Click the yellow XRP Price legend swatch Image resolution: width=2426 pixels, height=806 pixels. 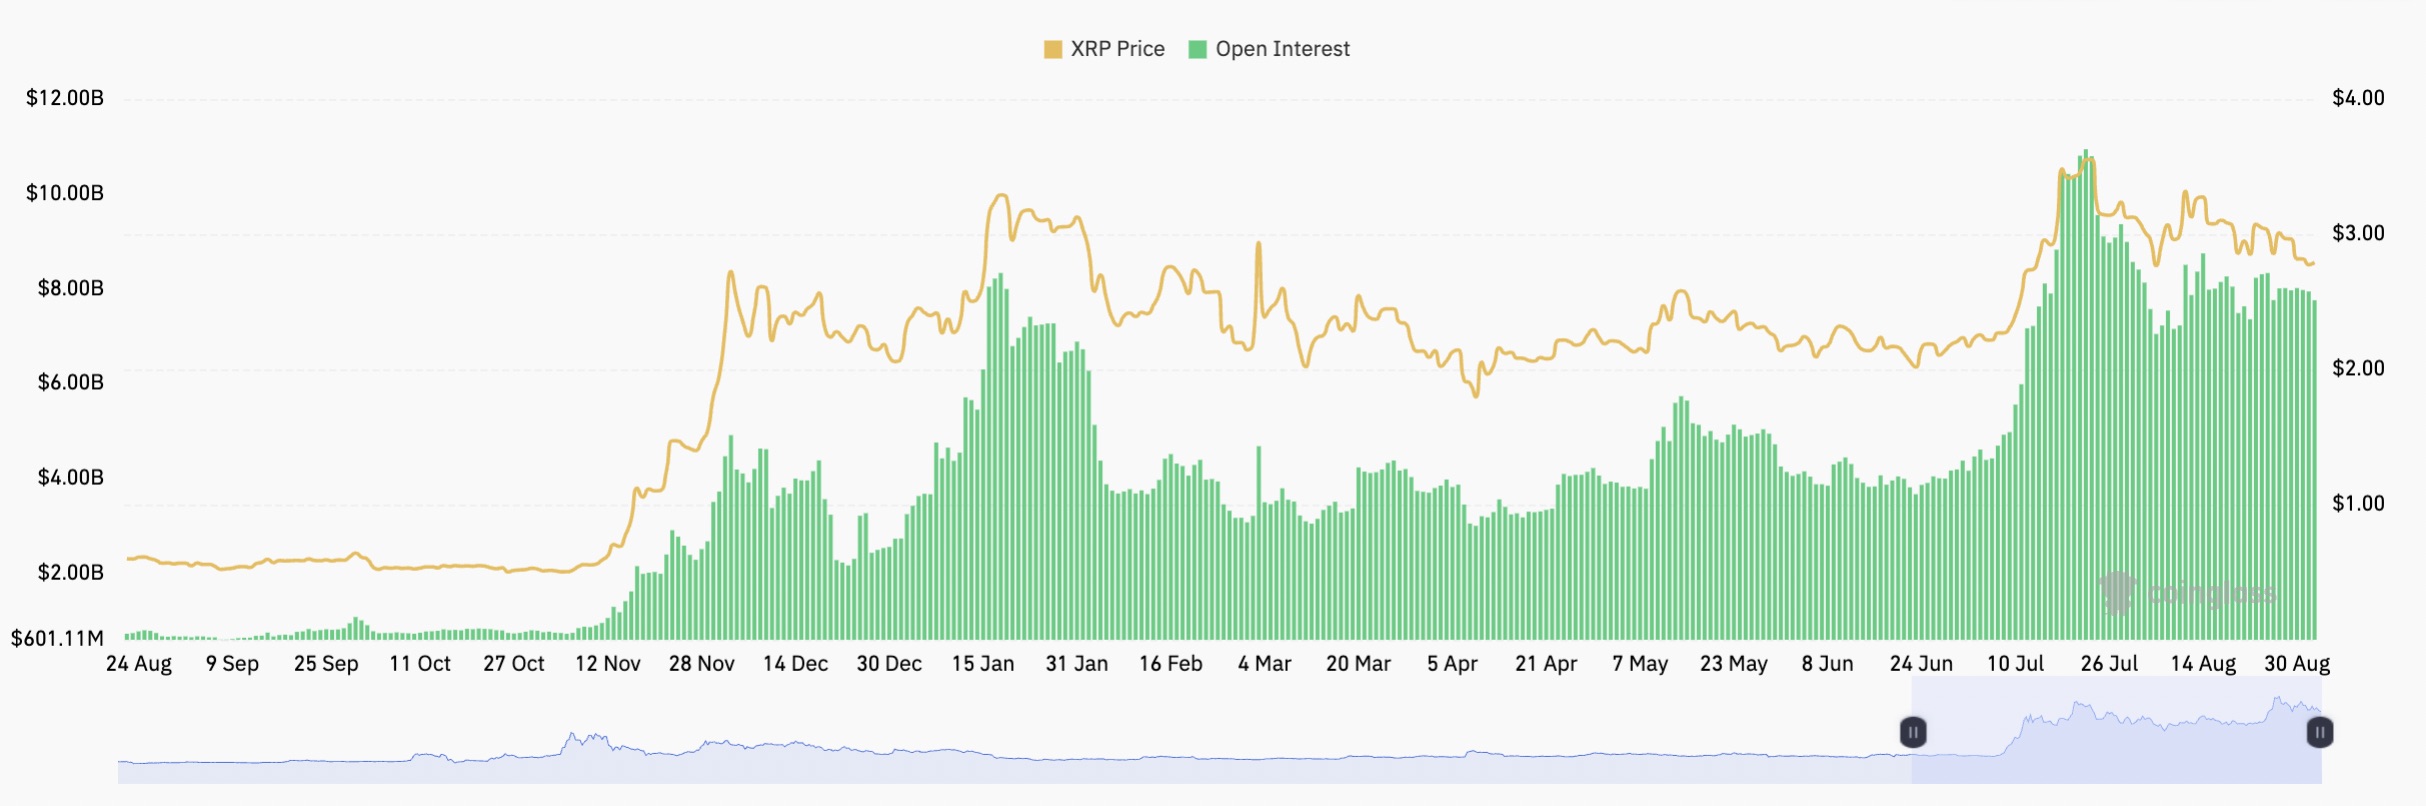1052,49
